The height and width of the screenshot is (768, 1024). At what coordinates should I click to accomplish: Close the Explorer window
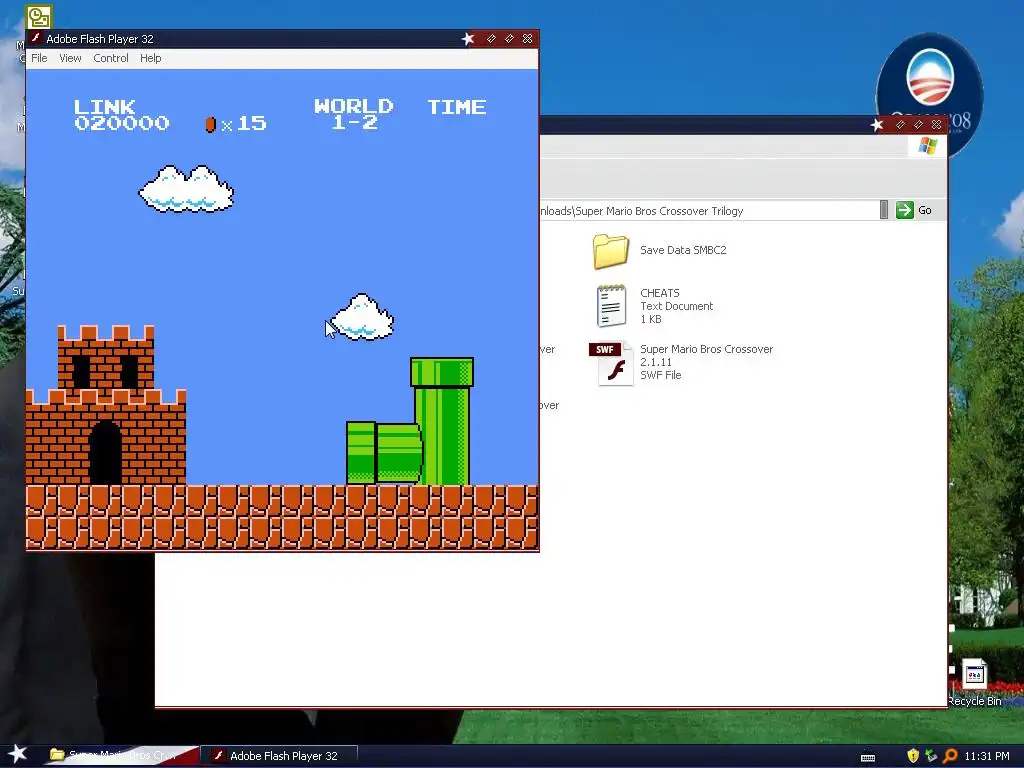click(x=936, y=125)
